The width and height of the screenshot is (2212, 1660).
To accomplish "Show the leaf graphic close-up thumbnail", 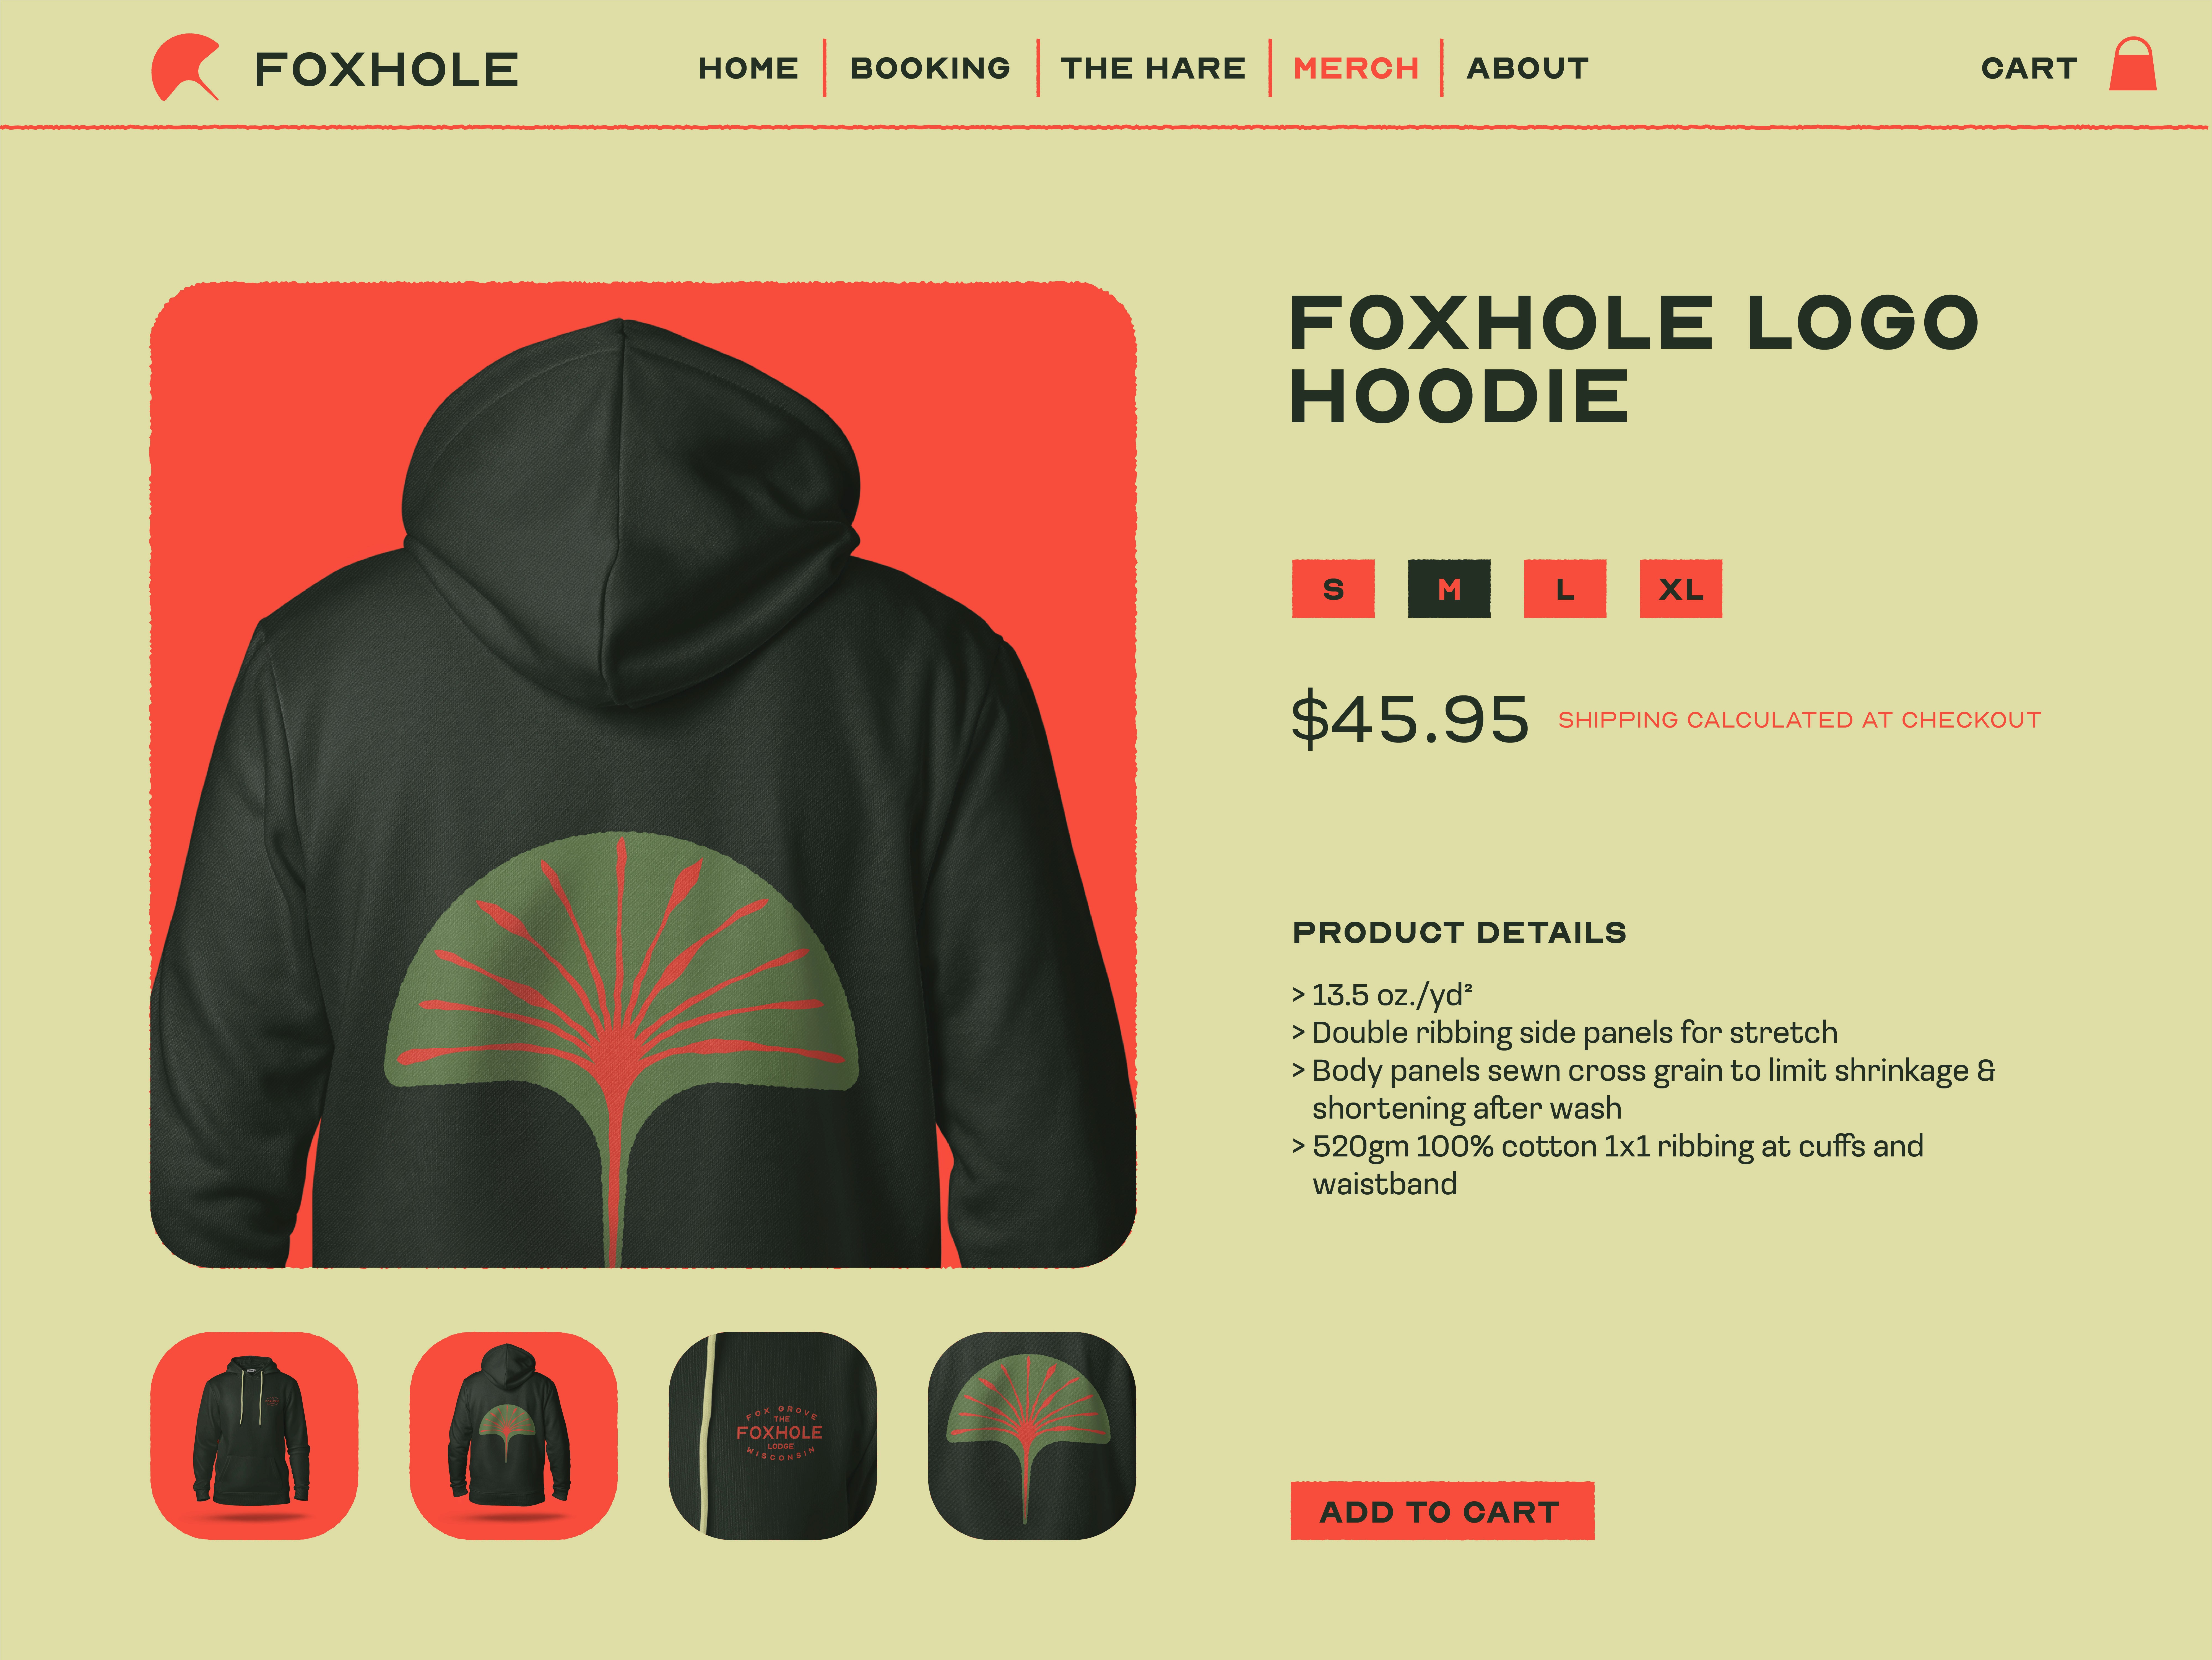I will [1032, 1435].
